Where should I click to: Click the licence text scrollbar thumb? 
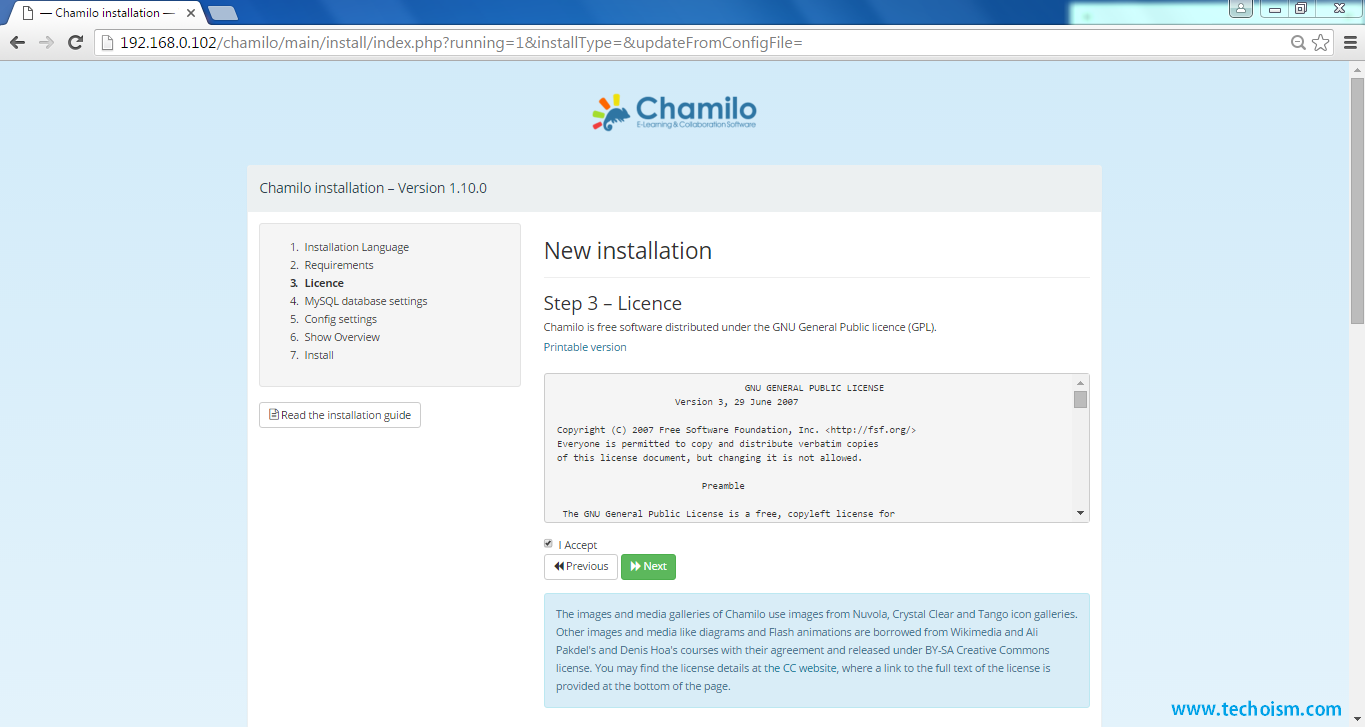point(1080,400)
